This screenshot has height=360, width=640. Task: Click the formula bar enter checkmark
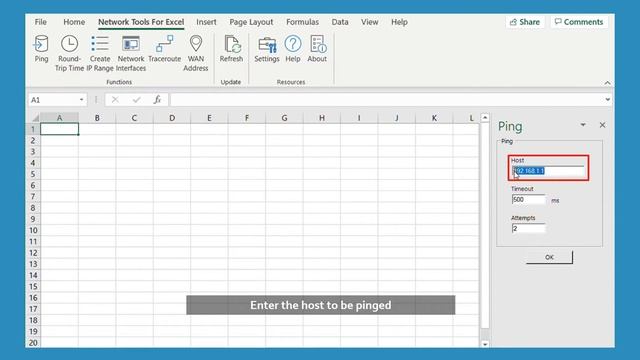pos(136,100)
